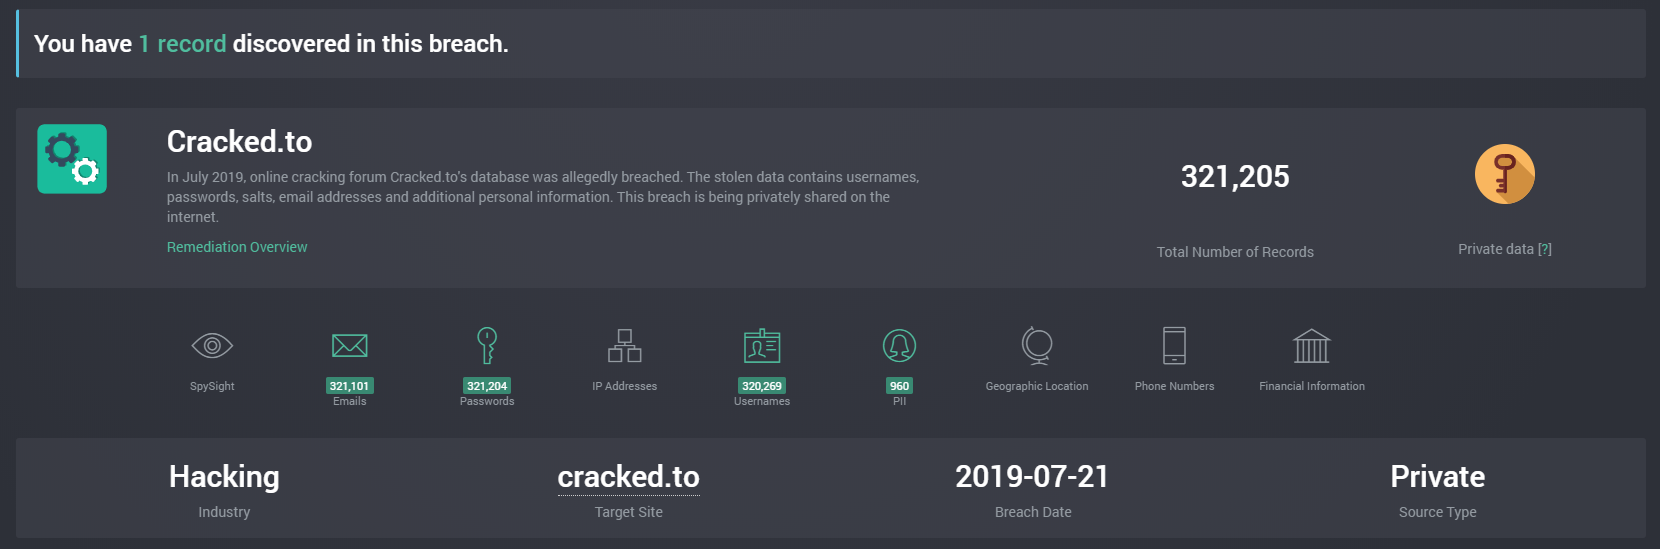Click the Emails envelope icon

[349, 346]
